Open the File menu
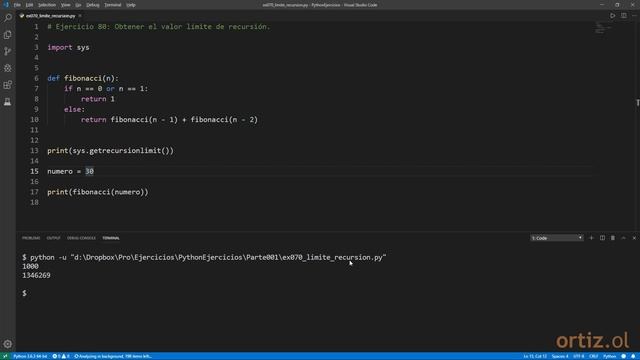 pyautogui.click(x=17, y=5)
